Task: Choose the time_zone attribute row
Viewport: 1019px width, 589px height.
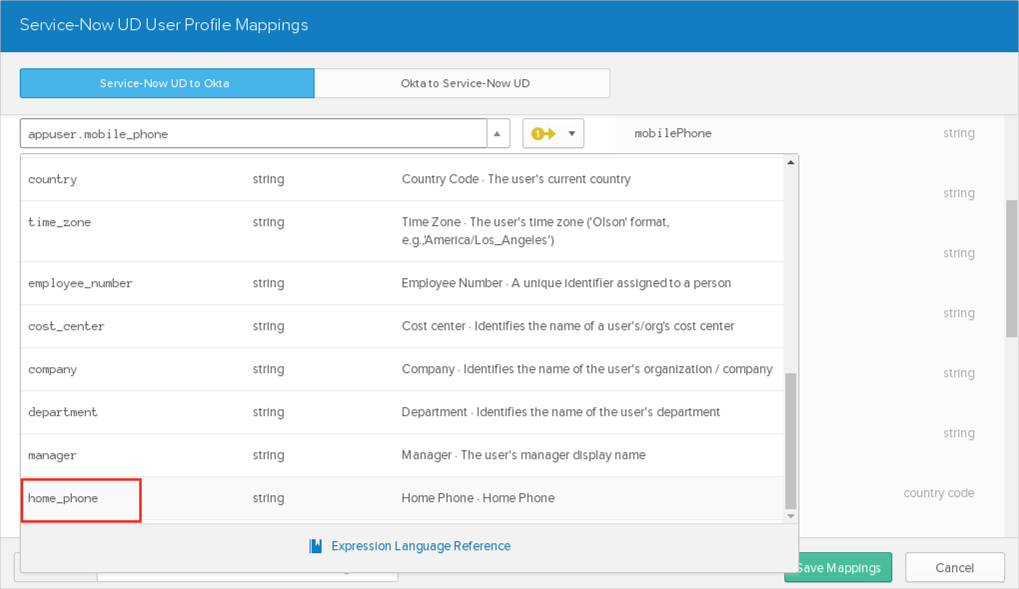Action: tap(60, 222)
